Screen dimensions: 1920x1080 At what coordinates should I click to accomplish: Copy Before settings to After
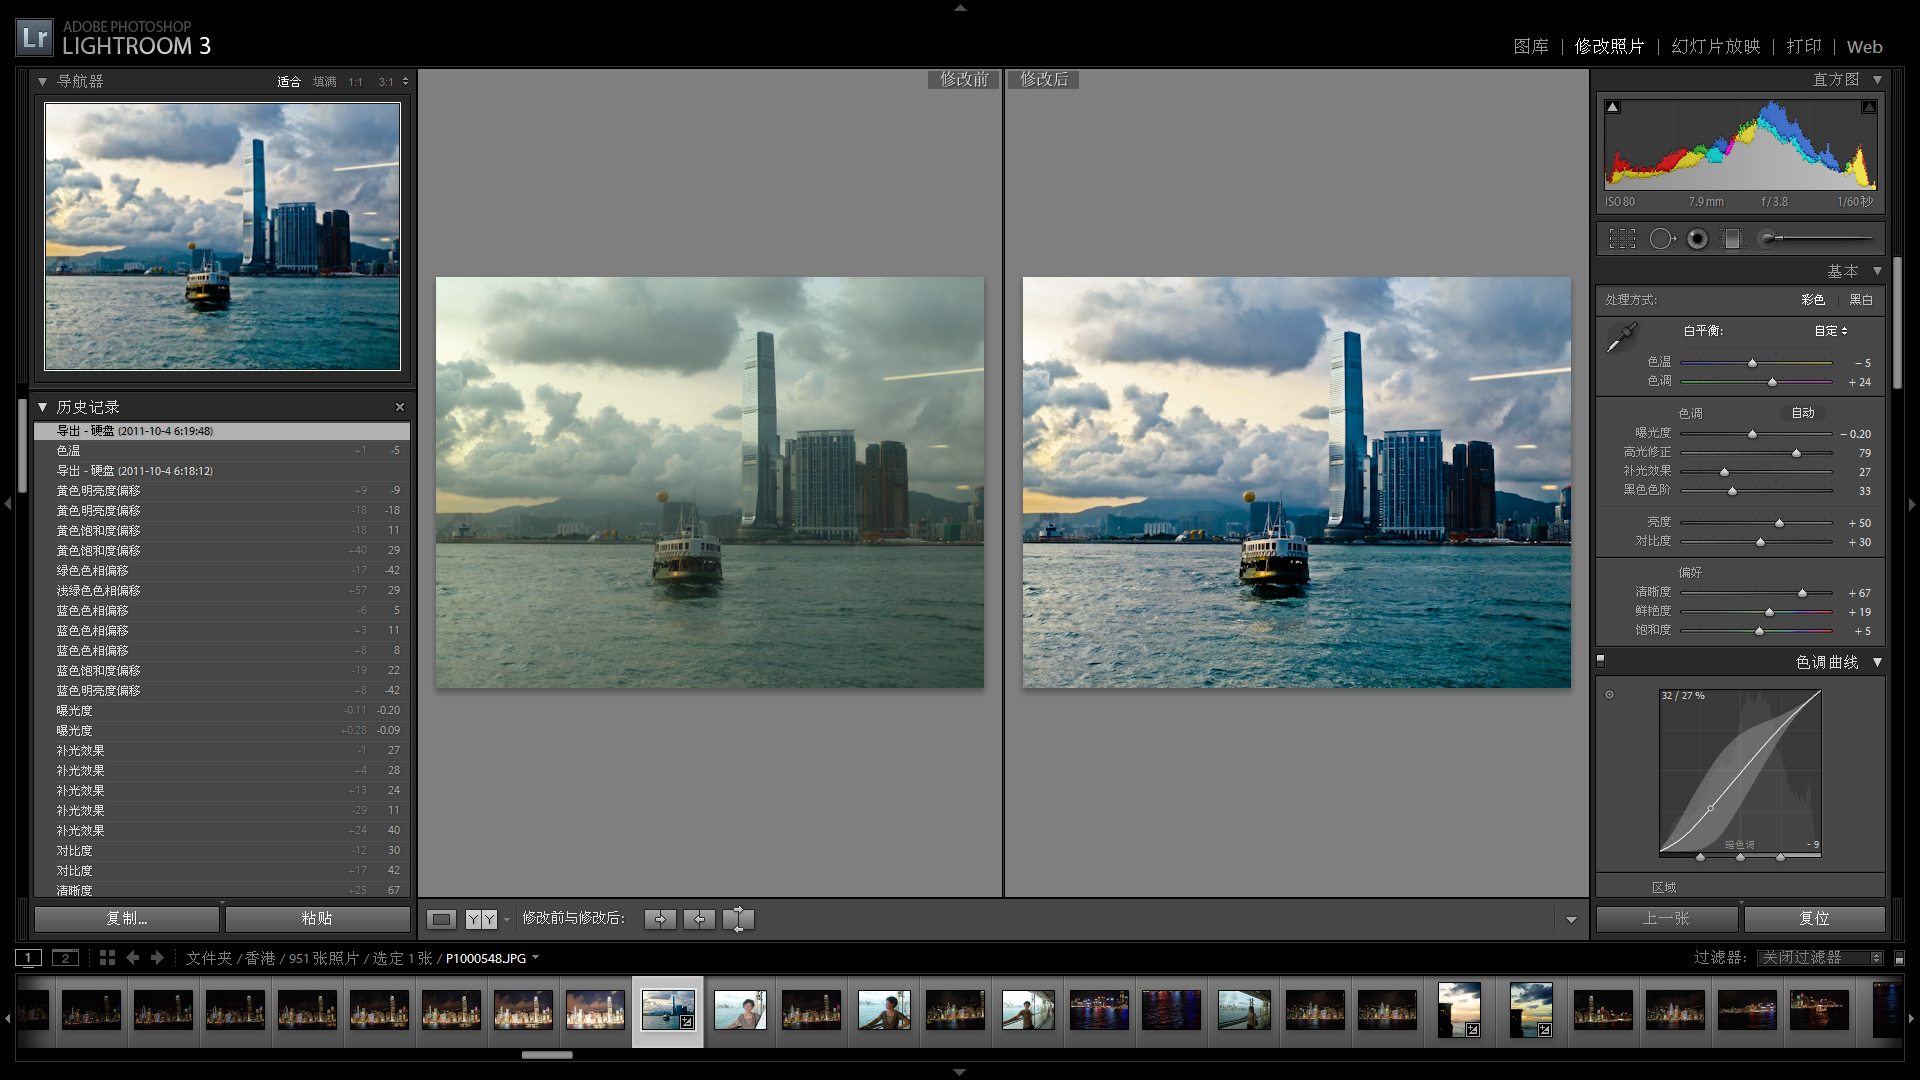click(660, 919)
